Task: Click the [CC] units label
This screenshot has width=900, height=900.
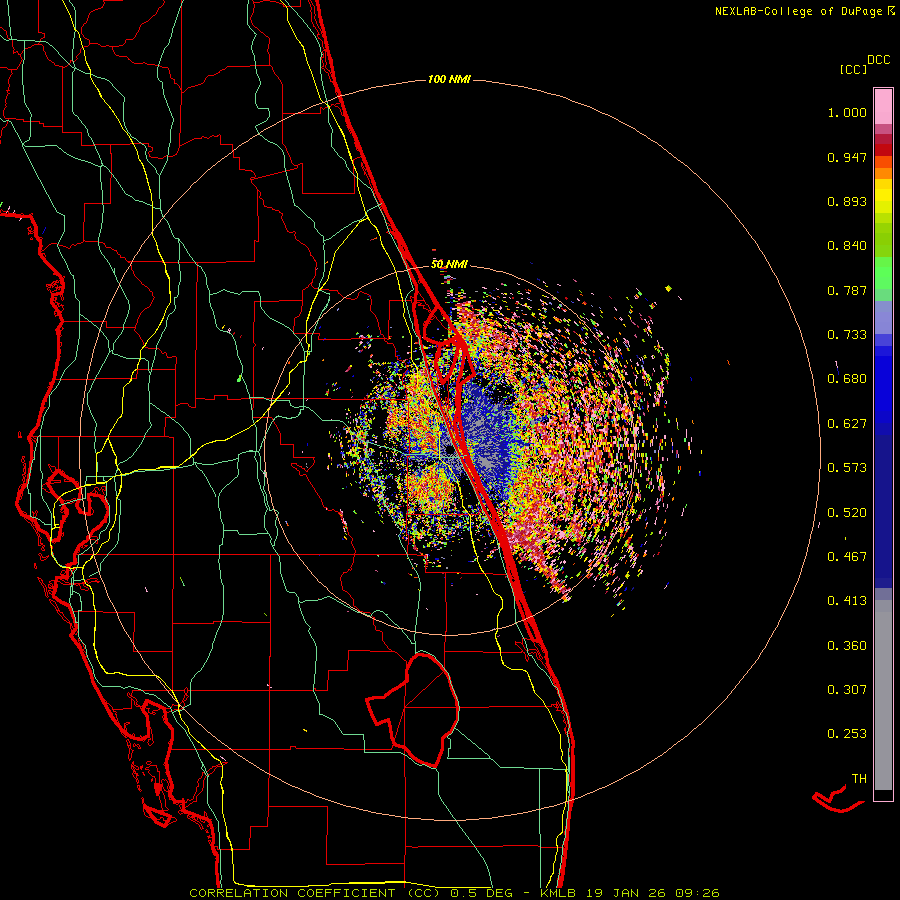Action: 853,69
